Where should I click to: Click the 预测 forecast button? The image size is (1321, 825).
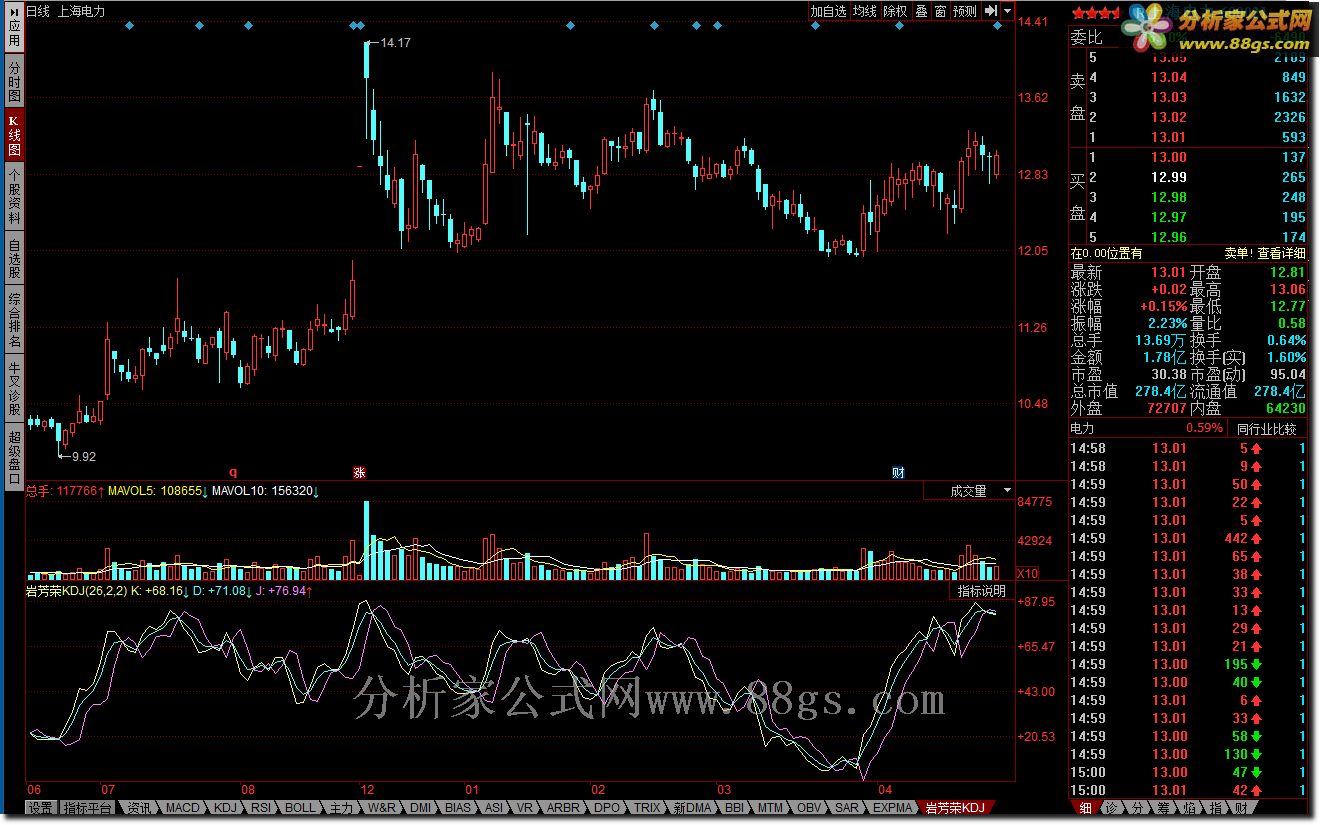coord(965,11)
